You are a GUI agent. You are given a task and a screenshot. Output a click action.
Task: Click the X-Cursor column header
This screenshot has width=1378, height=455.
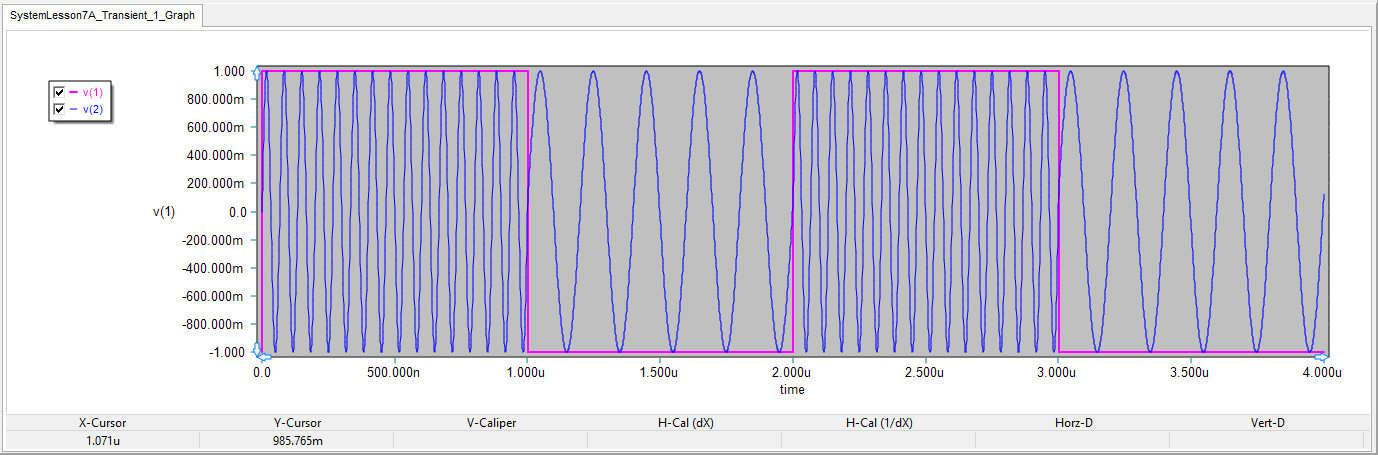102,423
